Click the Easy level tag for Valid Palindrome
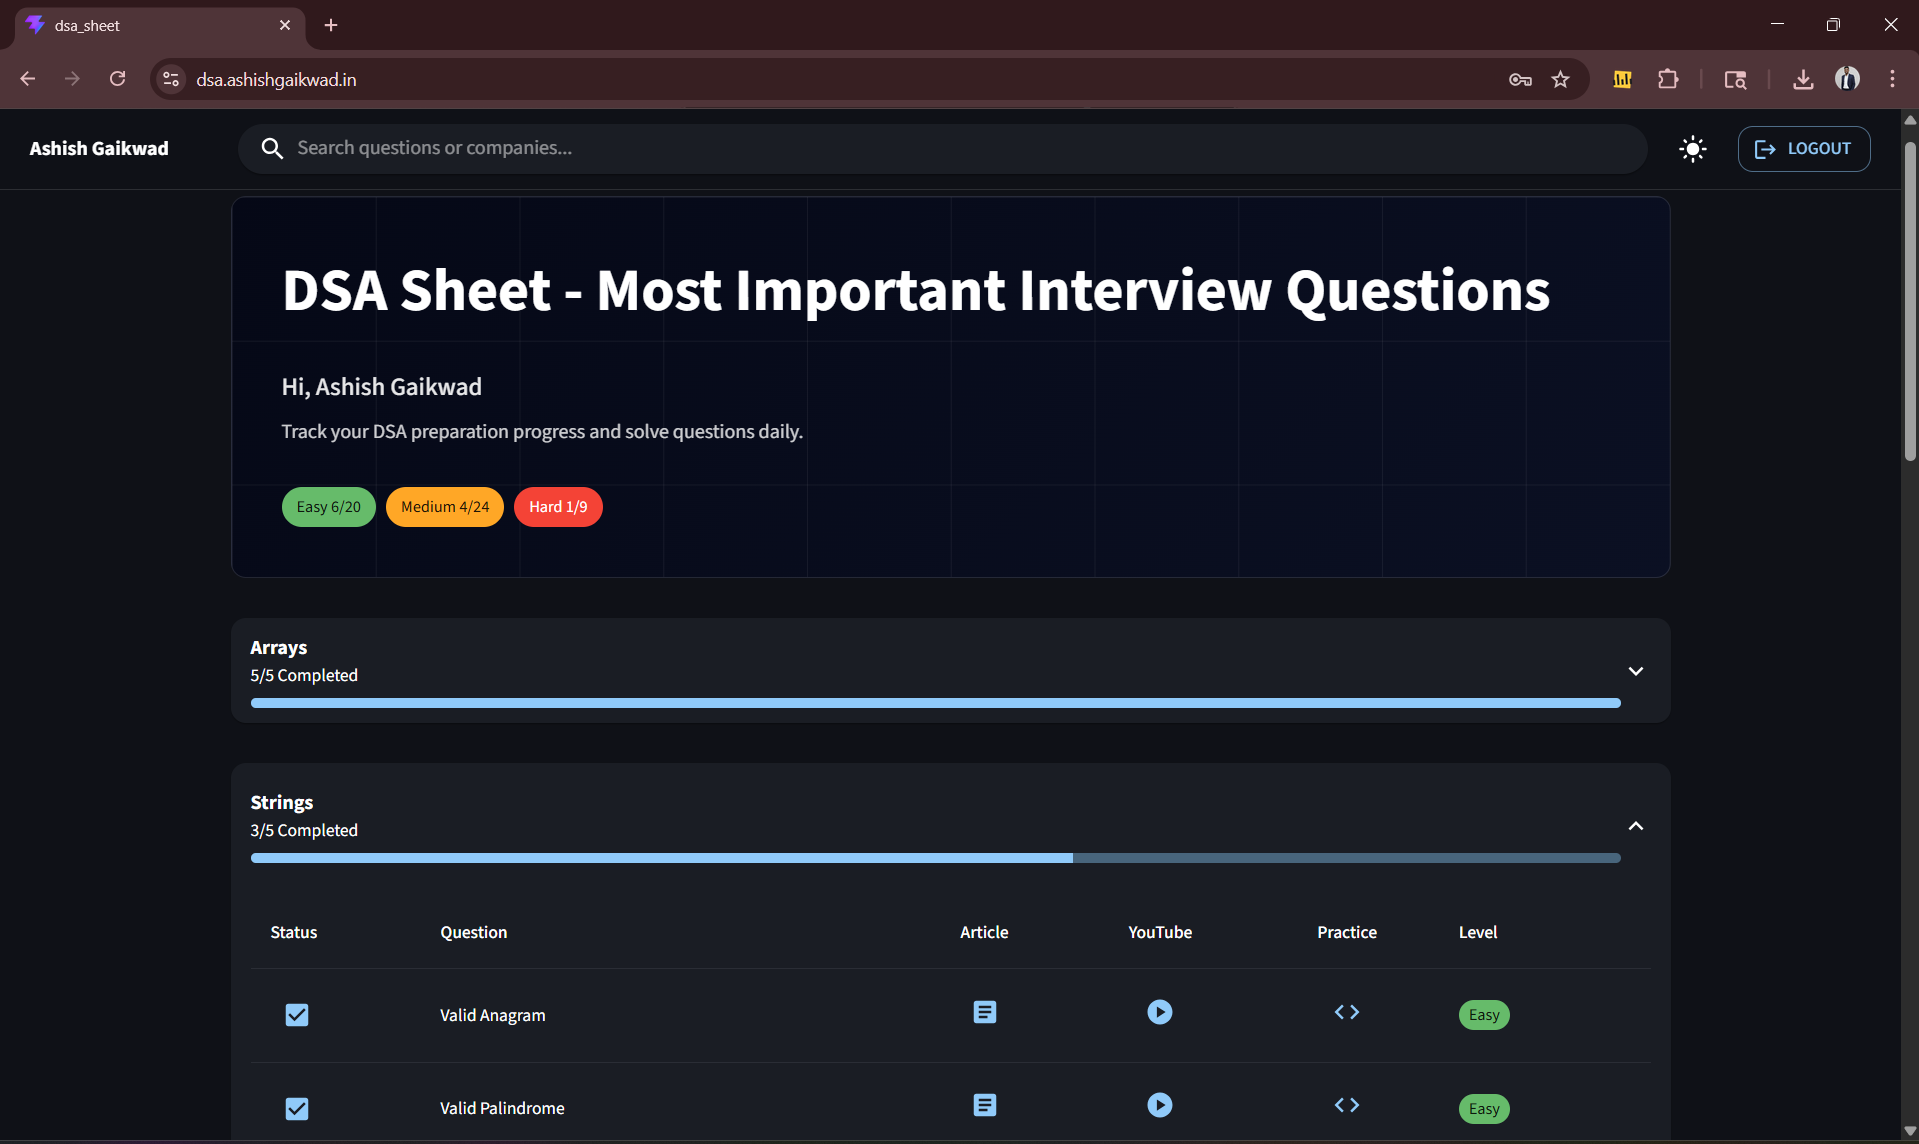Viewport: 1919px width, 1144px height. tap(1484, 1108)
